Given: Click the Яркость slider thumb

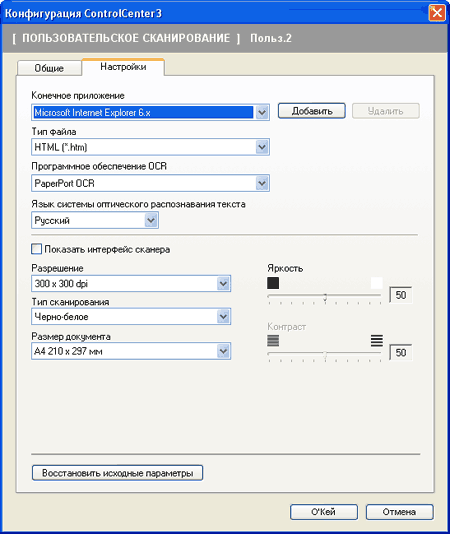Looking at the screenshot, I should click(x=325, y=297).
